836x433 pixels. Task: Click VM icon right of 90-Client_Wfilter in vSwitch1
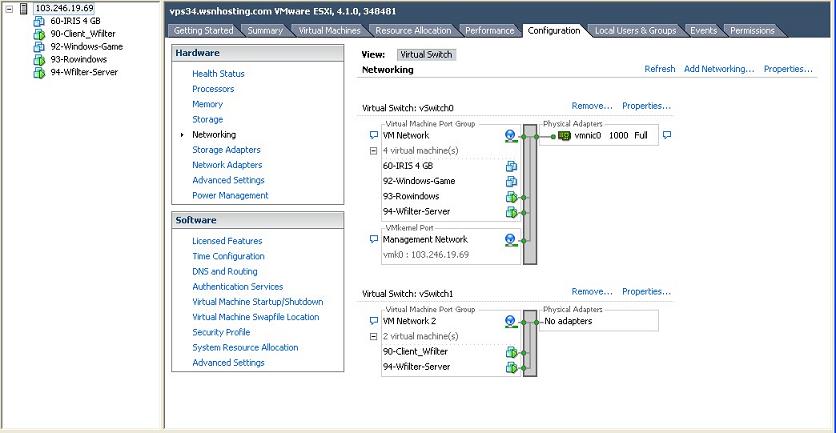pyautogui.click(x=512, y=352)
